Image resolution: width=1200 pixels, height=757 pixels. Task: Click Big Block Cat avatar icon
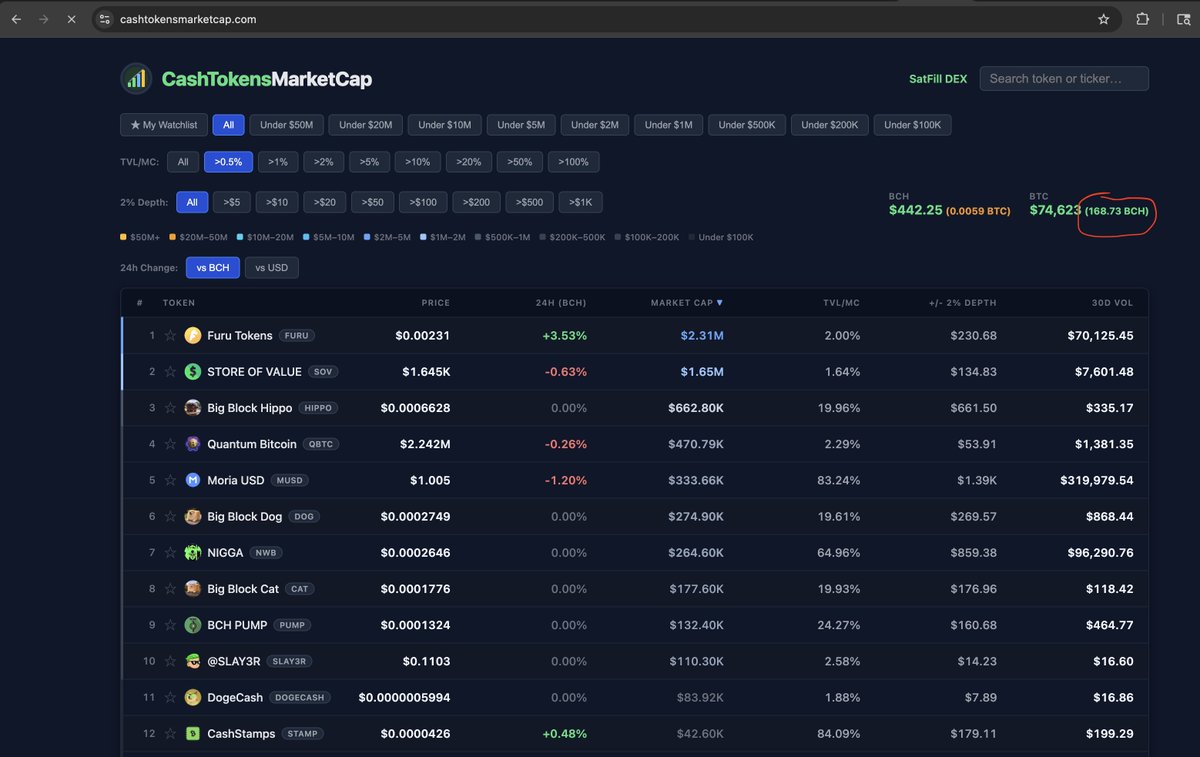[x=193, y=589]
